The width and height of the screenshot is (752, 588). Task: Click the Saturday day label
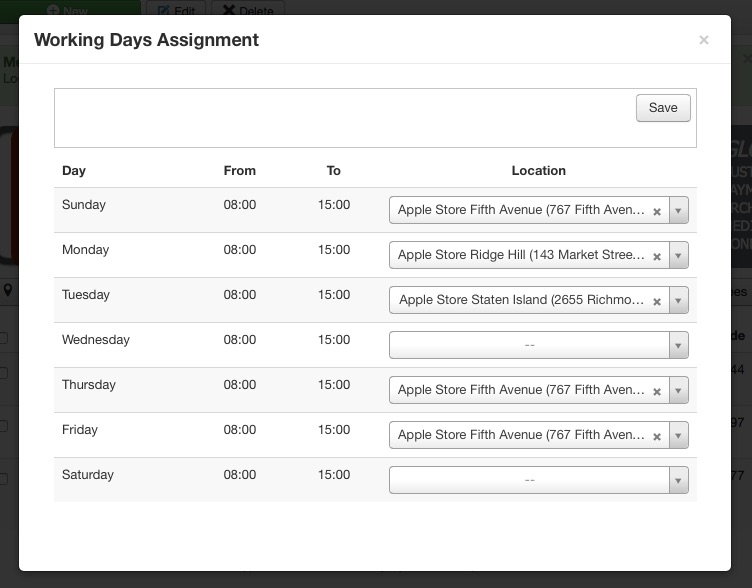[88, 475]
